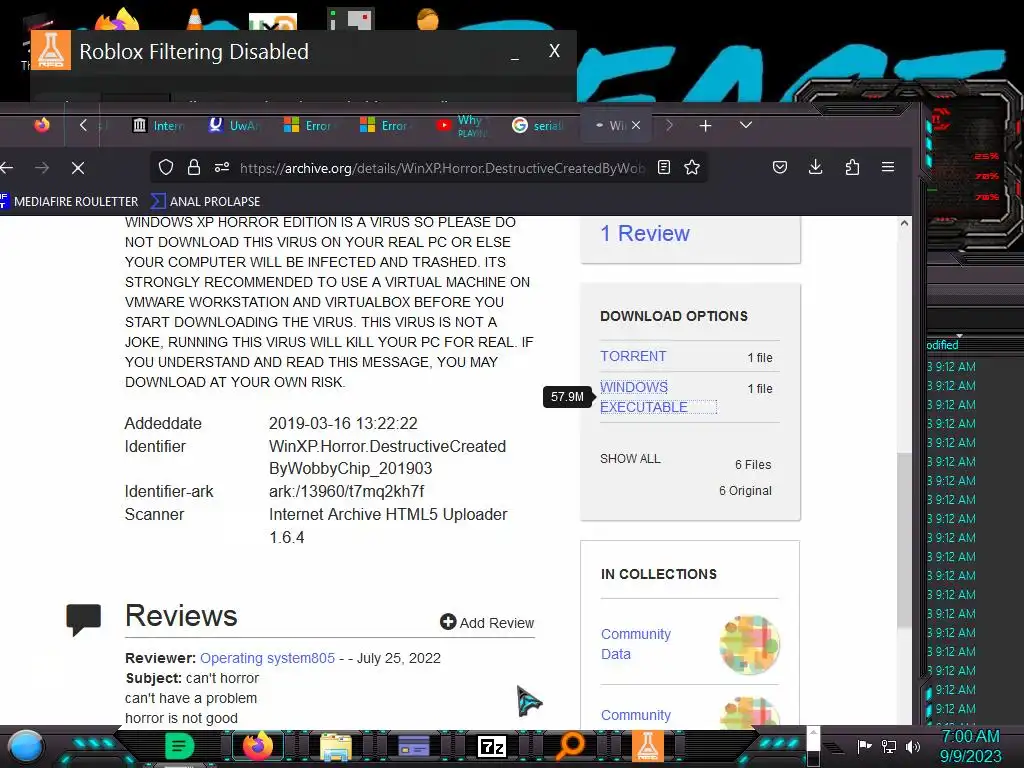Close the Roblox Filtering Disabled window
1024x768 pixels.
pos(554,51)
